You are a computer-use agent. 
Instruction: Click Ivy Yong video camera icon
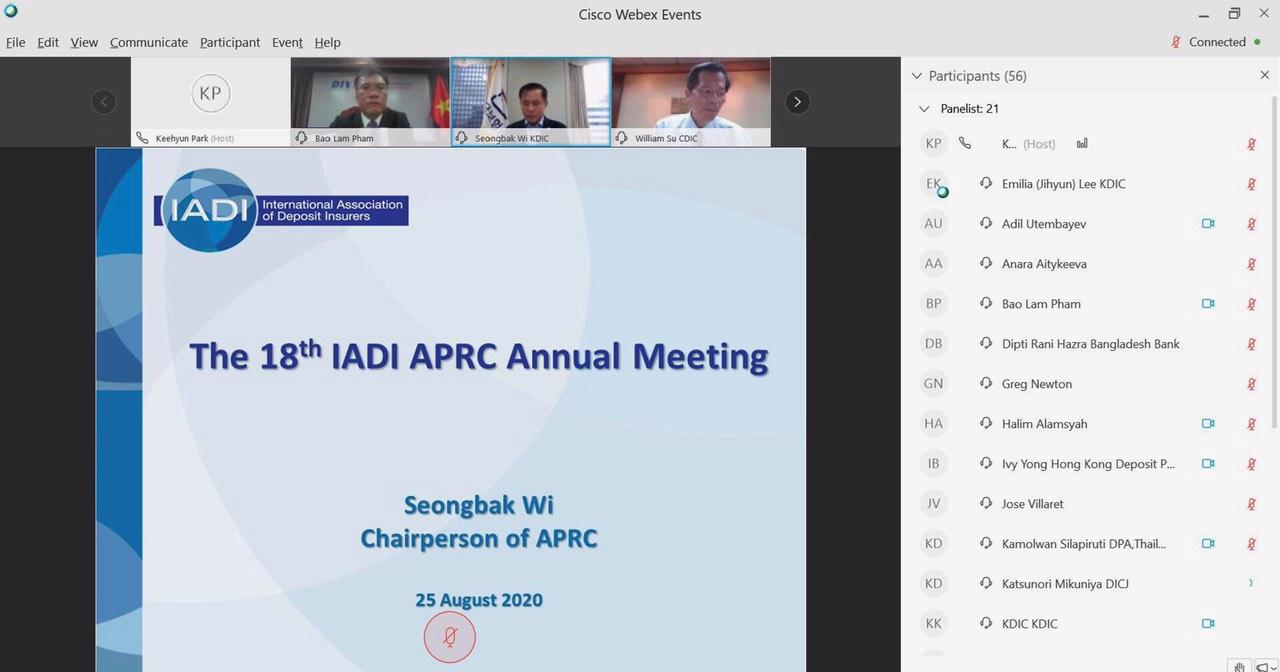click(1208, 464)
